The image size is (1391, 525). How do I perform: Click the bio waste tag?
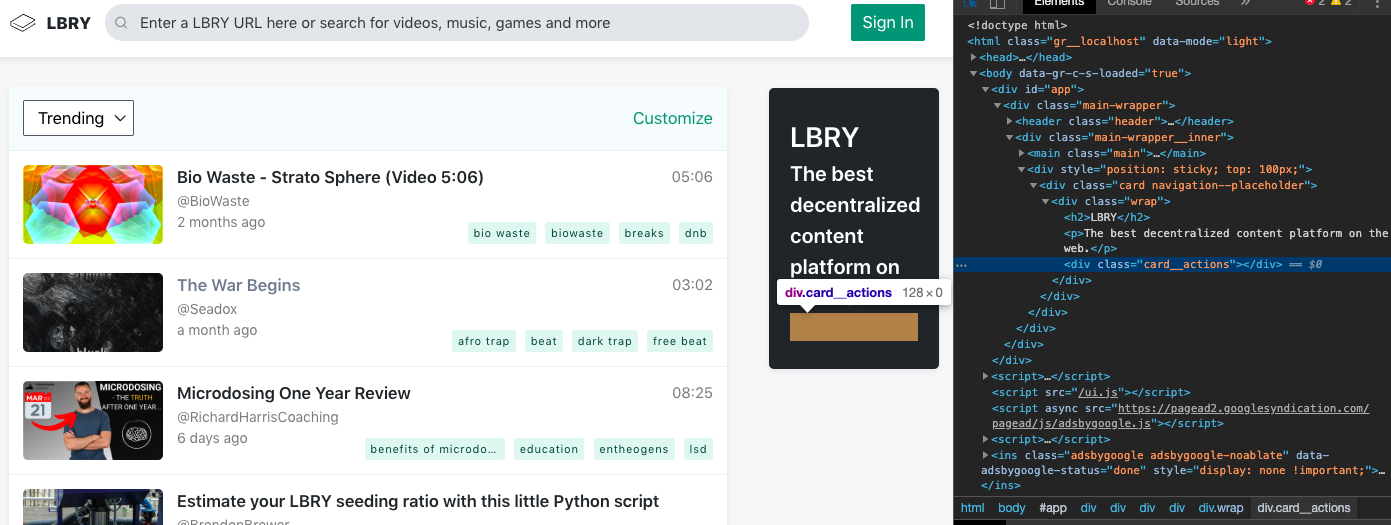pos(502,233)
